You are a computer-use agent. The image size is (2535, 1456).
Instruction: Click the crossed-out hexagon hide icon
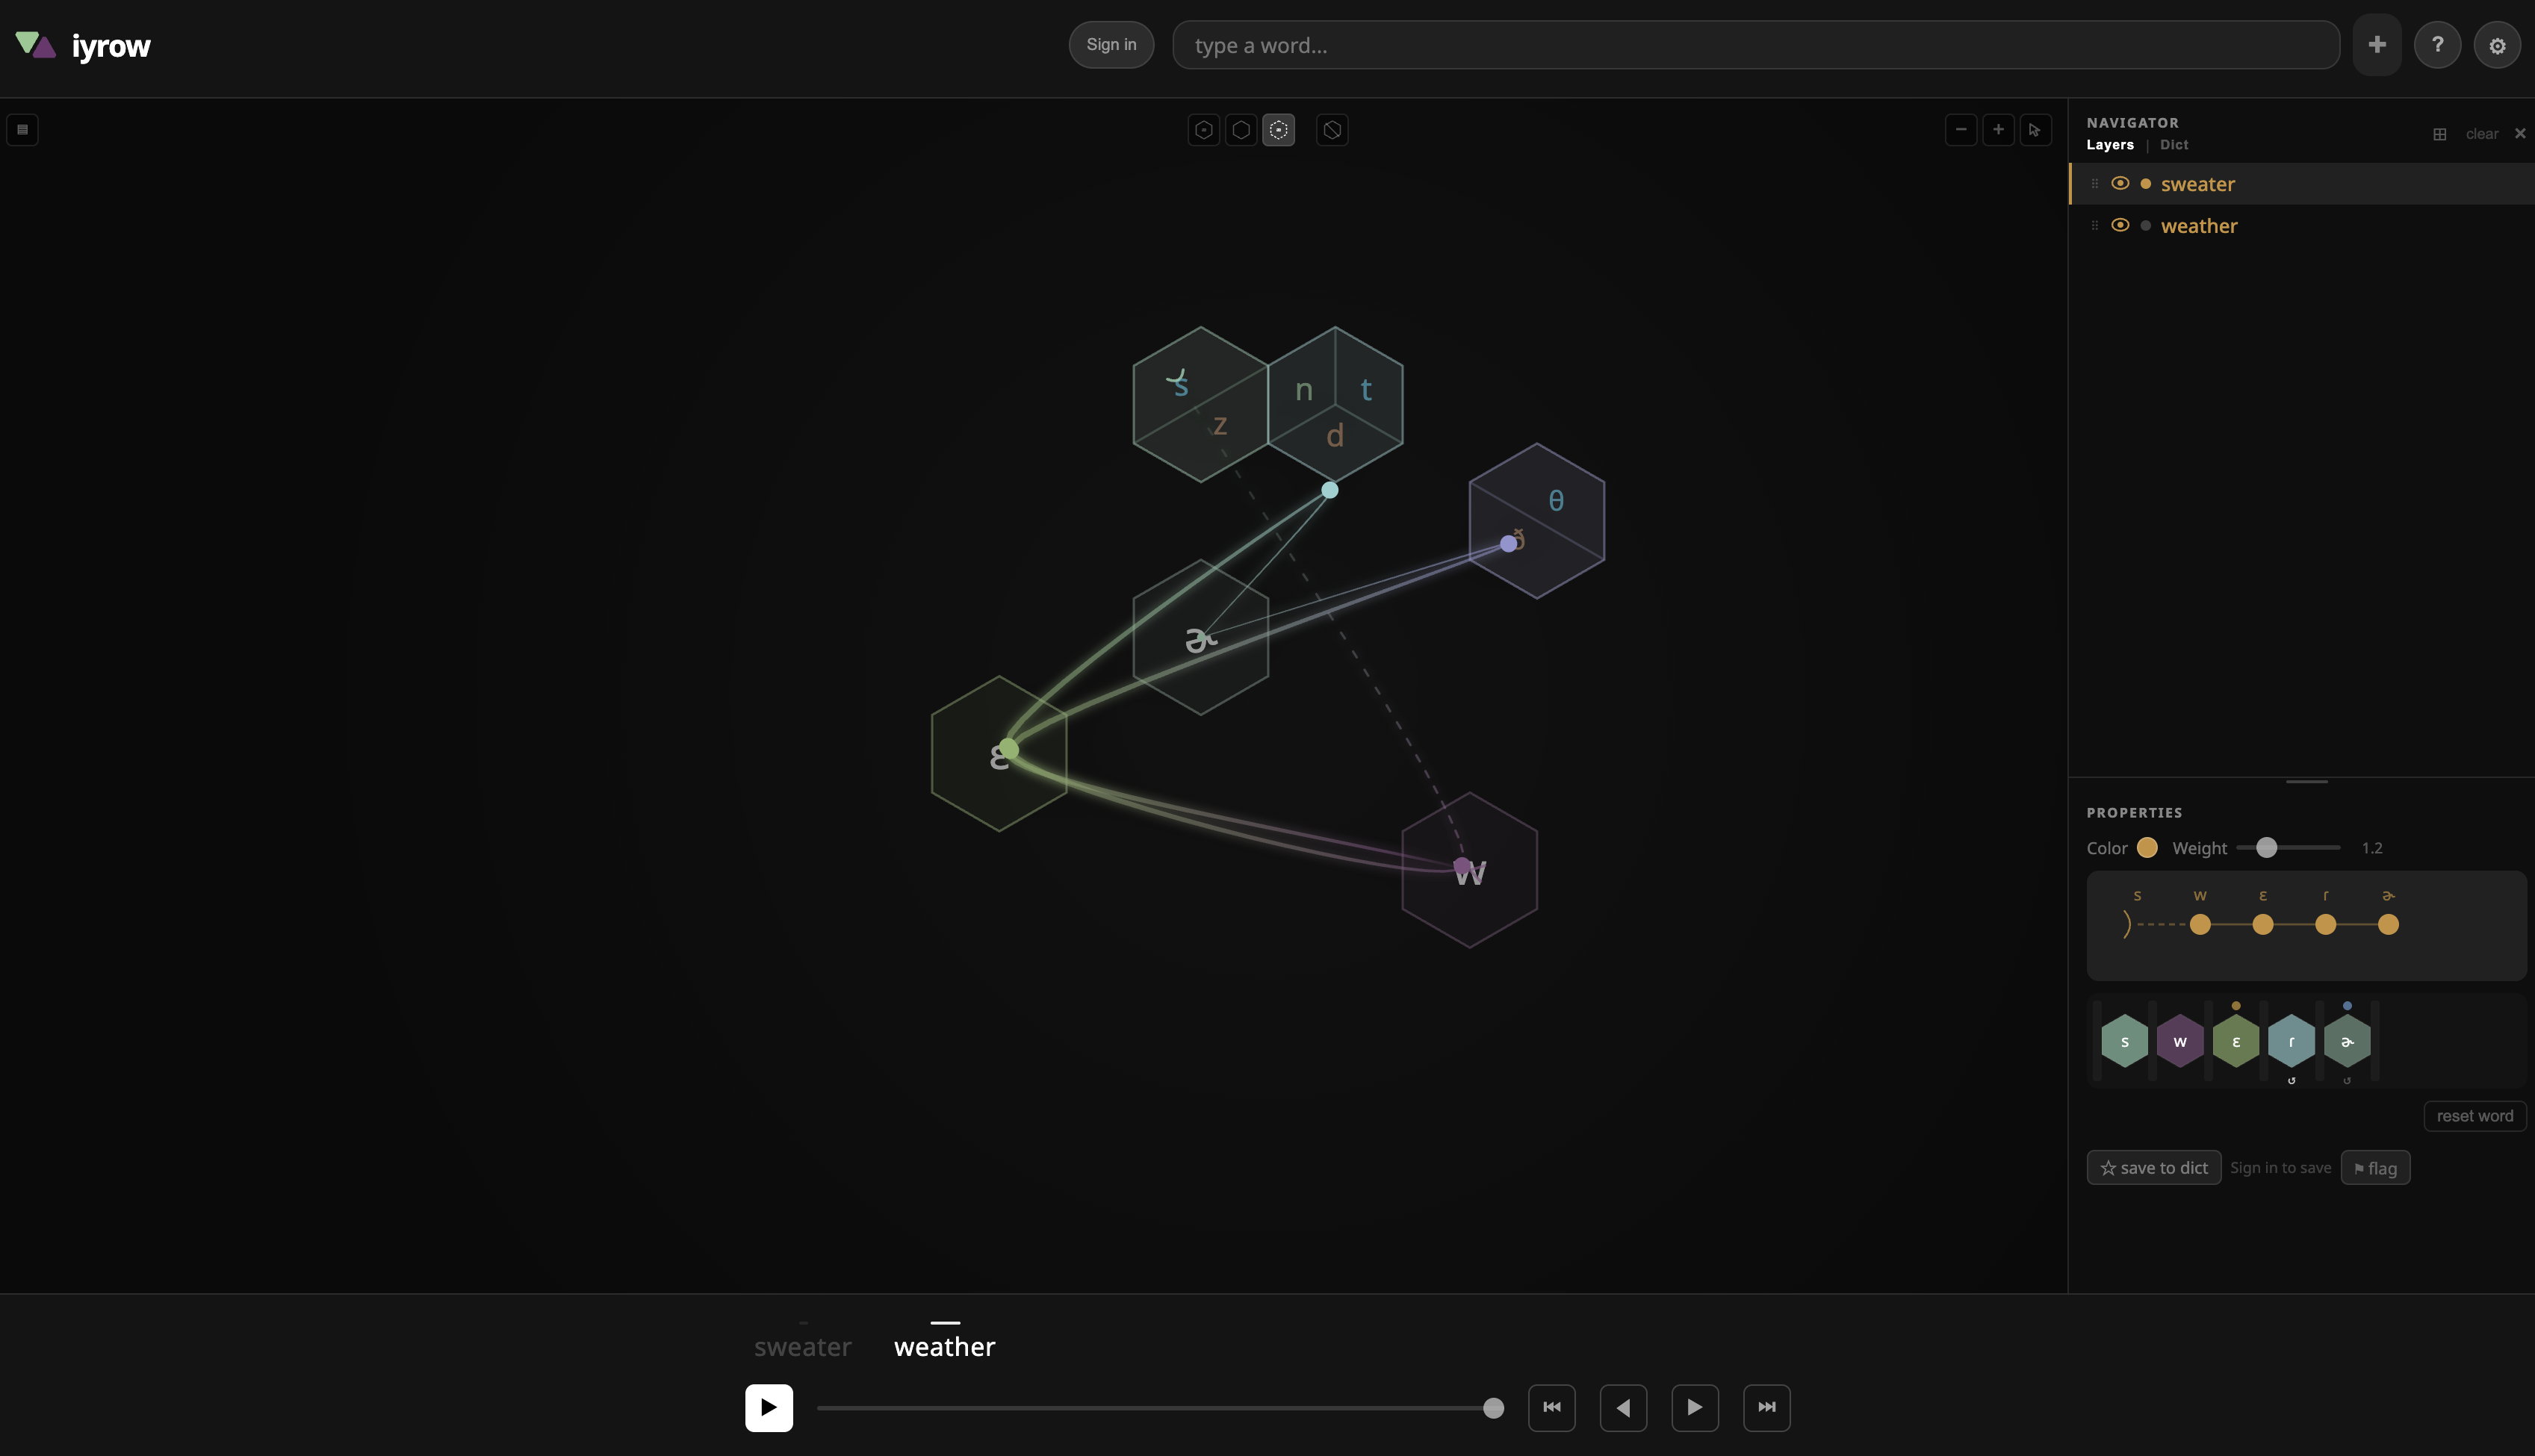(x=1332, y=130)
